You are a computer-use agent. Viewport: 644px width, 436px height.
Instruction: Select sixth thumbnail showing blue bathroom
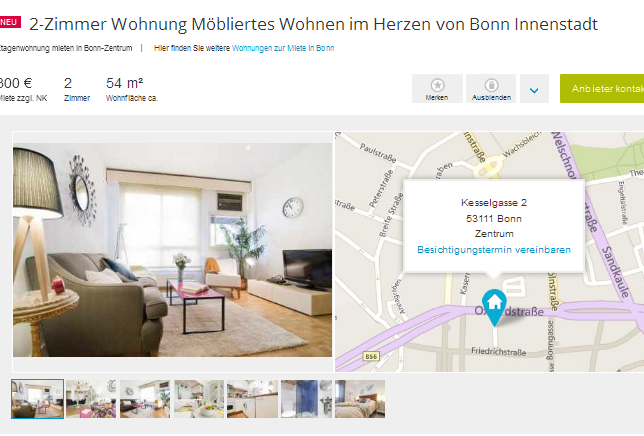click(x=306, y=399)
